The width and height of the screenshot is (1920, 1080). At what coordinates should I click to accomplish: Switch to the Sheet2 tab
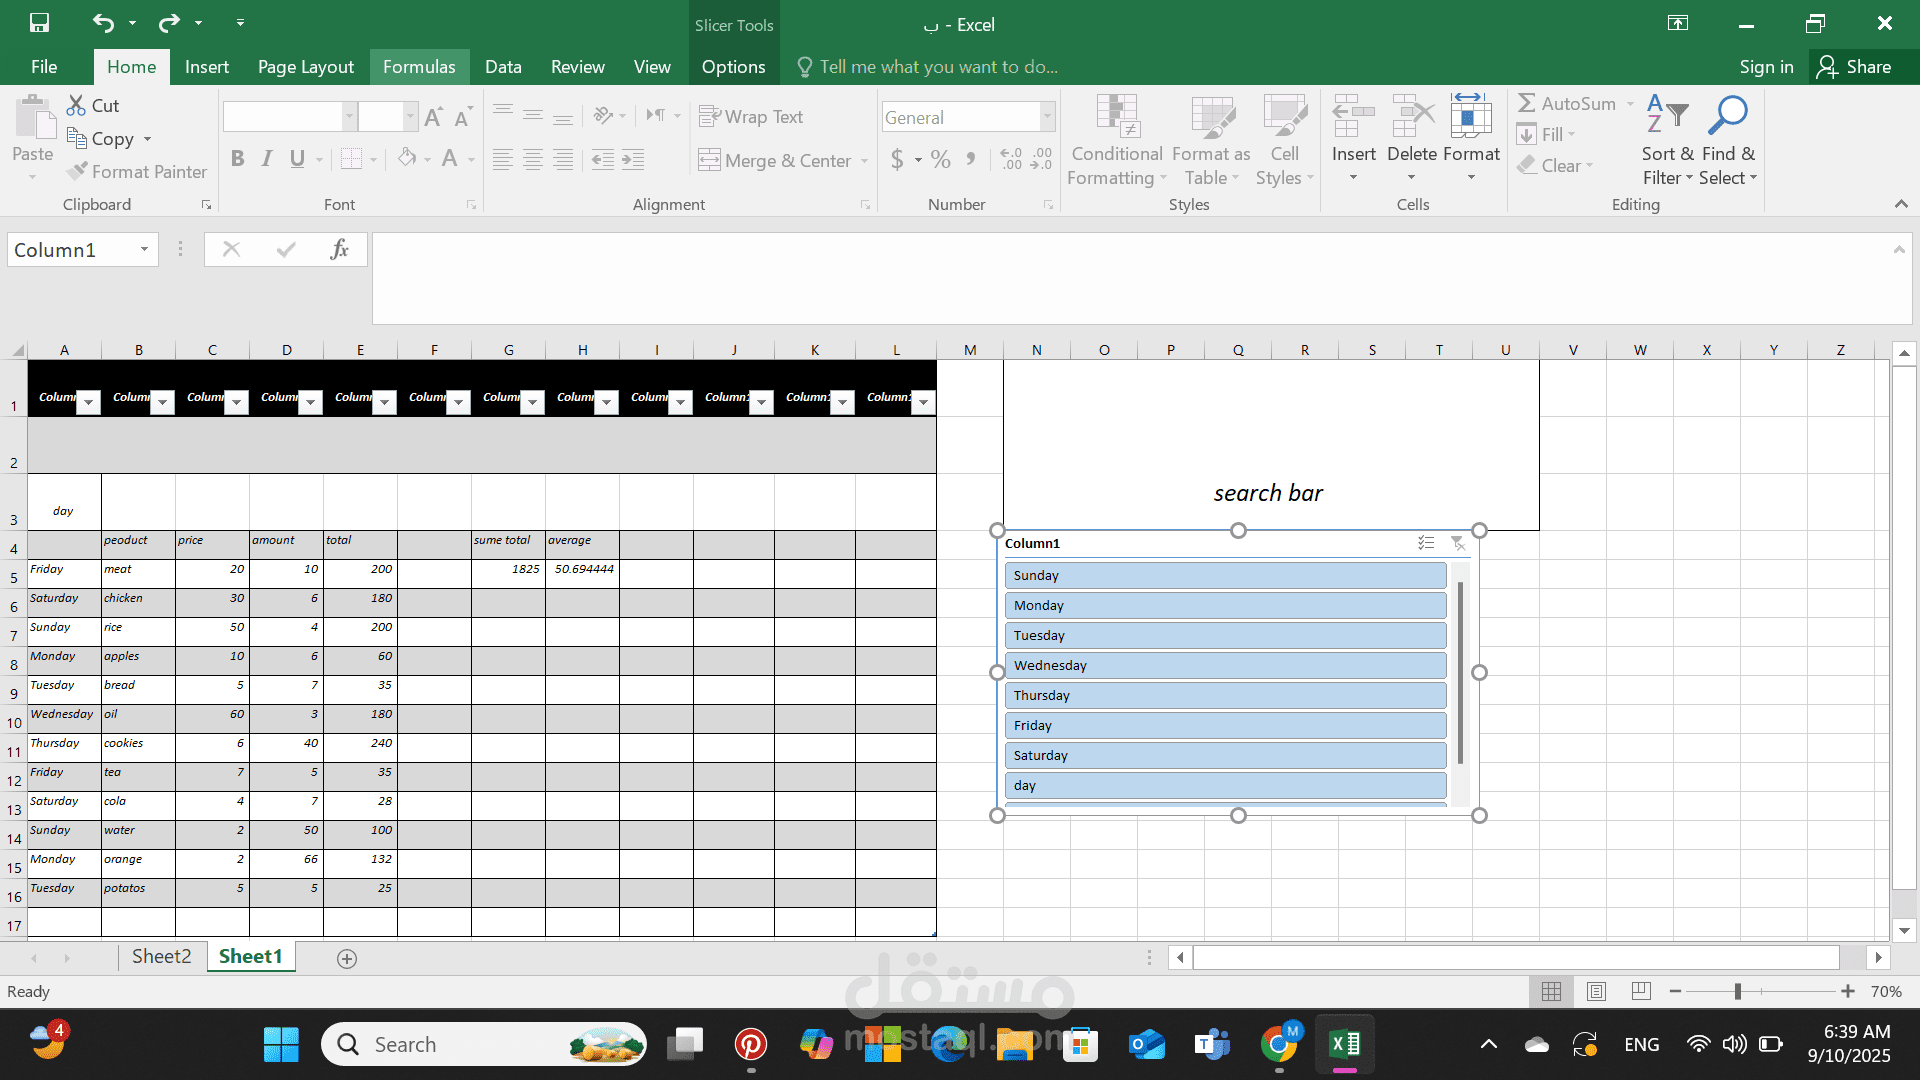161,956
